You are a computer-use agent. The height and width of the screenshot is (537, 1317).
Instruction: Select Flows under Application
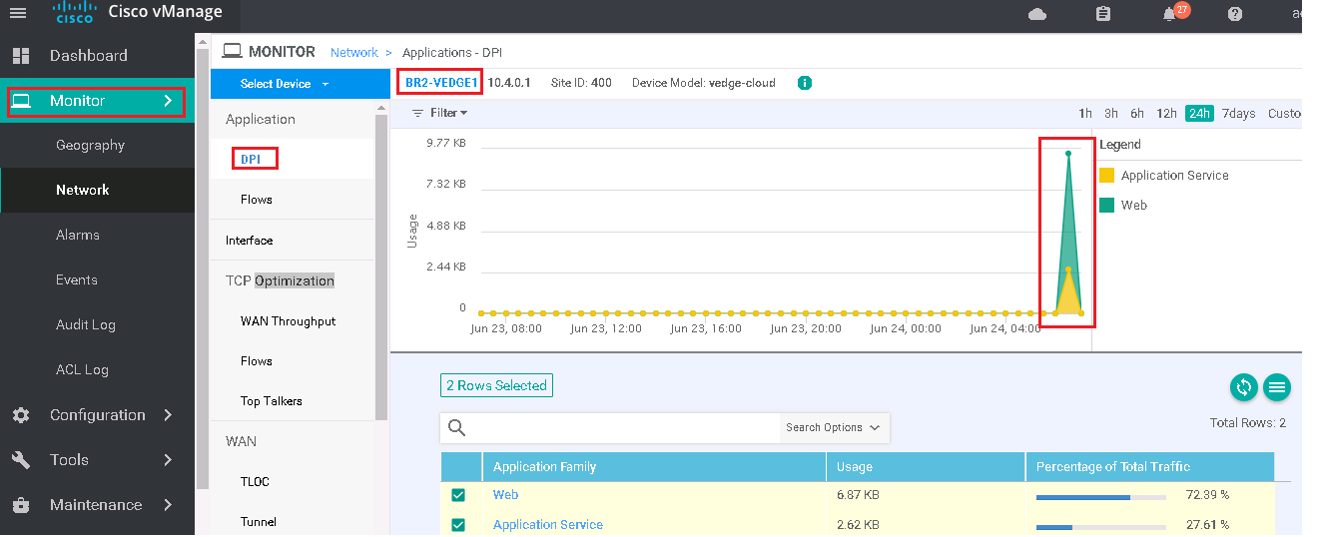coord(257,200)
